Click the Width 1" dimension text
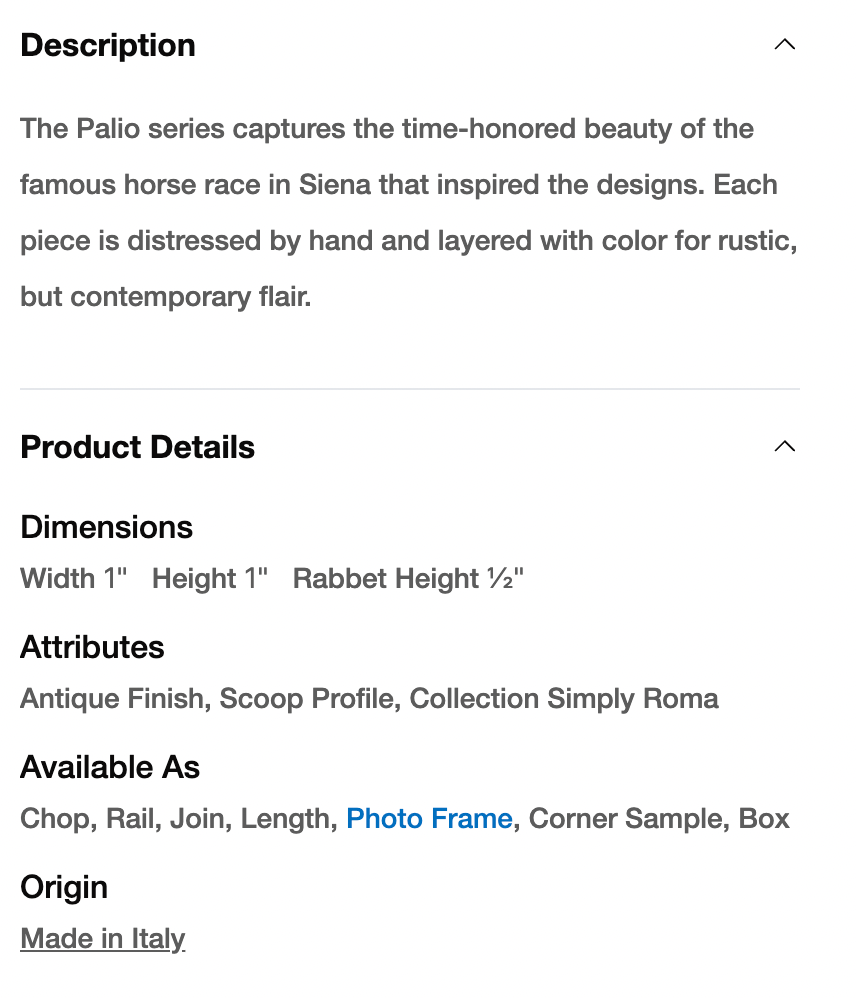 click(x=74, y=579)
